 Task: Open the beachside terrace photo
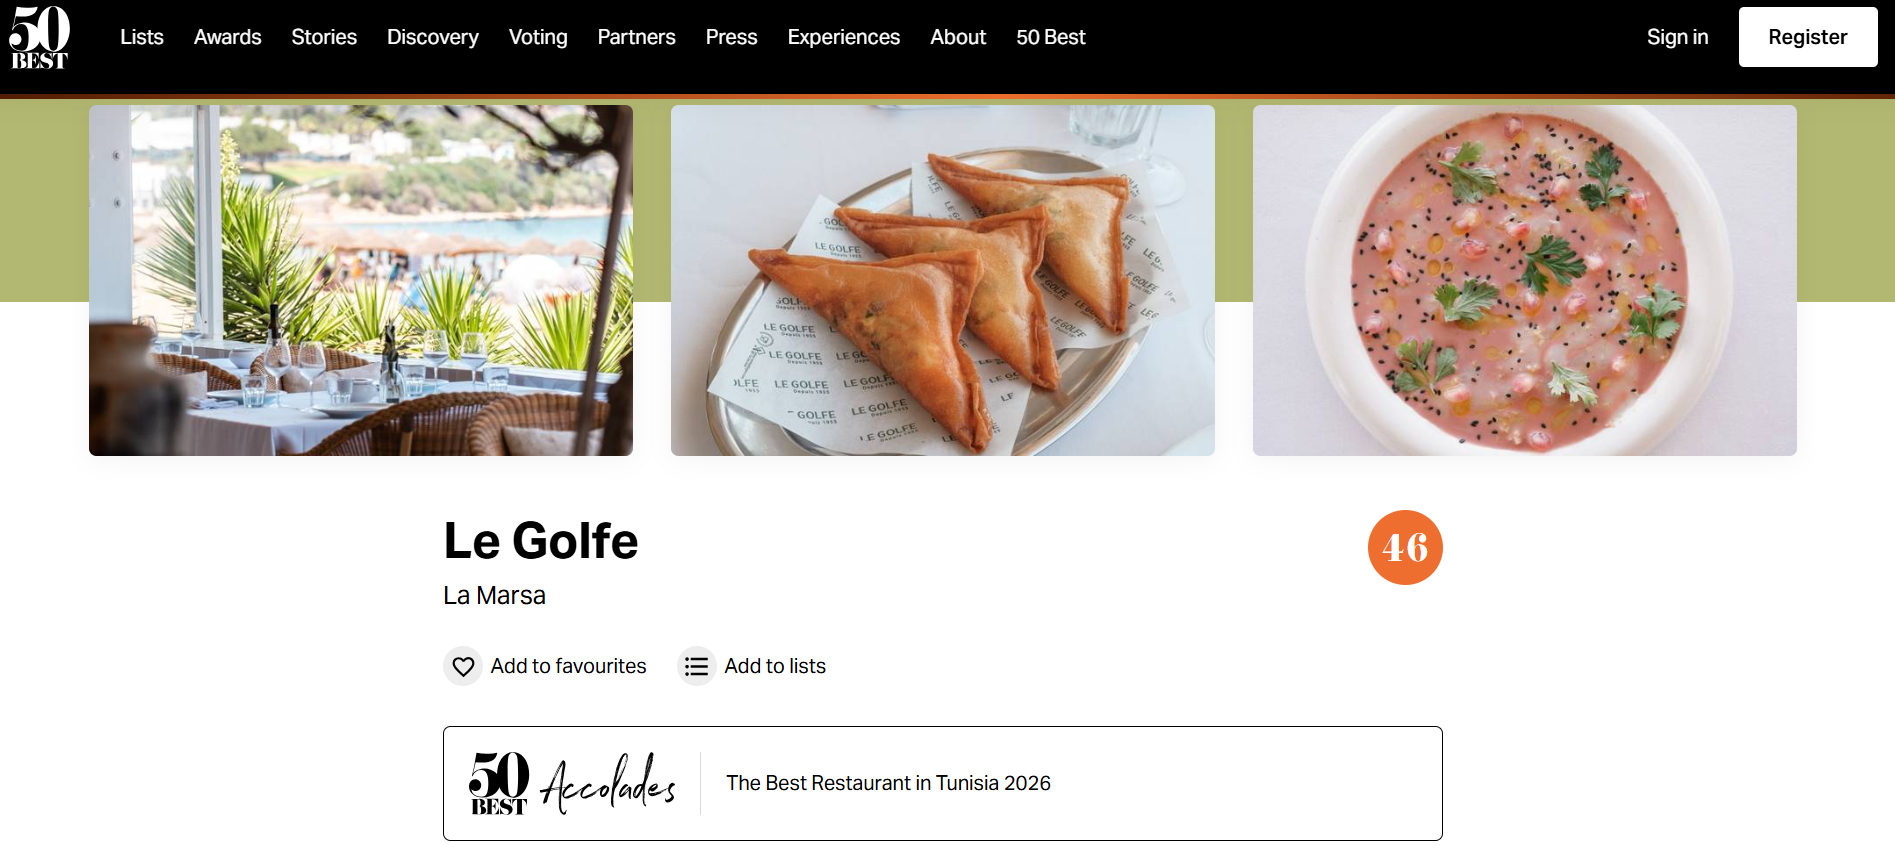tap(361, 280)
